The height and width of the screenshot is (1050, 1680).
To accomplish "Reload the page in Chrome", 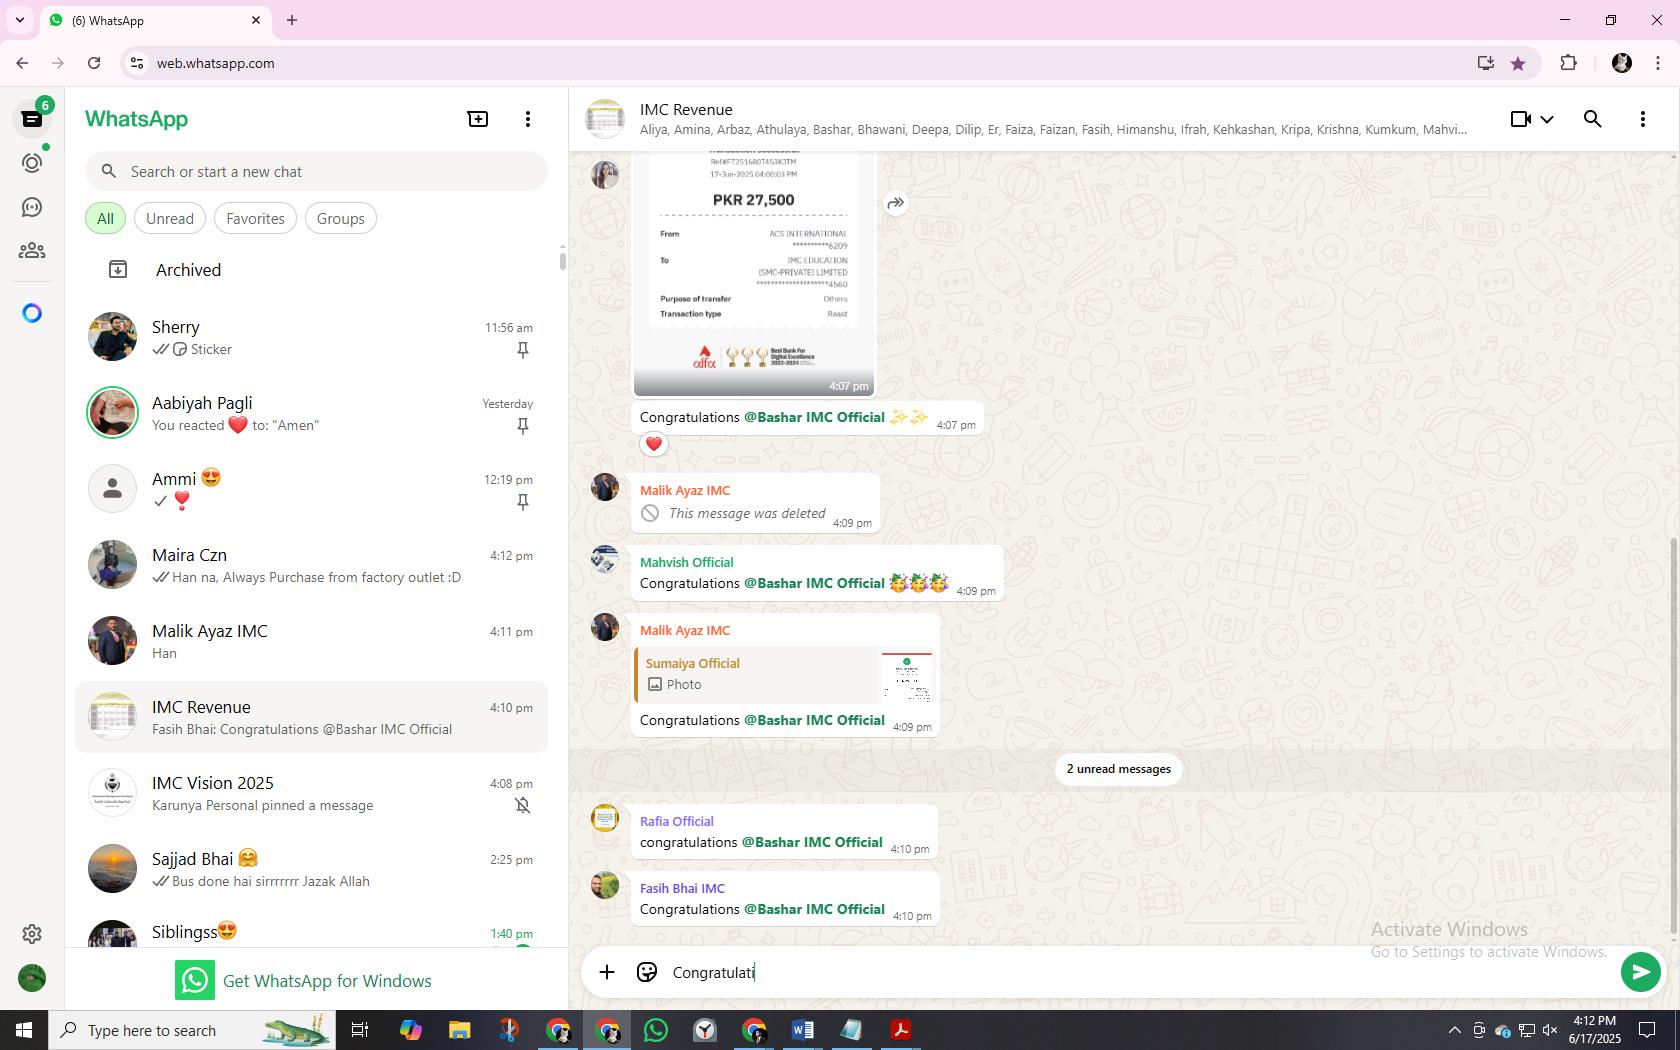I will click(x=94, y=63).
